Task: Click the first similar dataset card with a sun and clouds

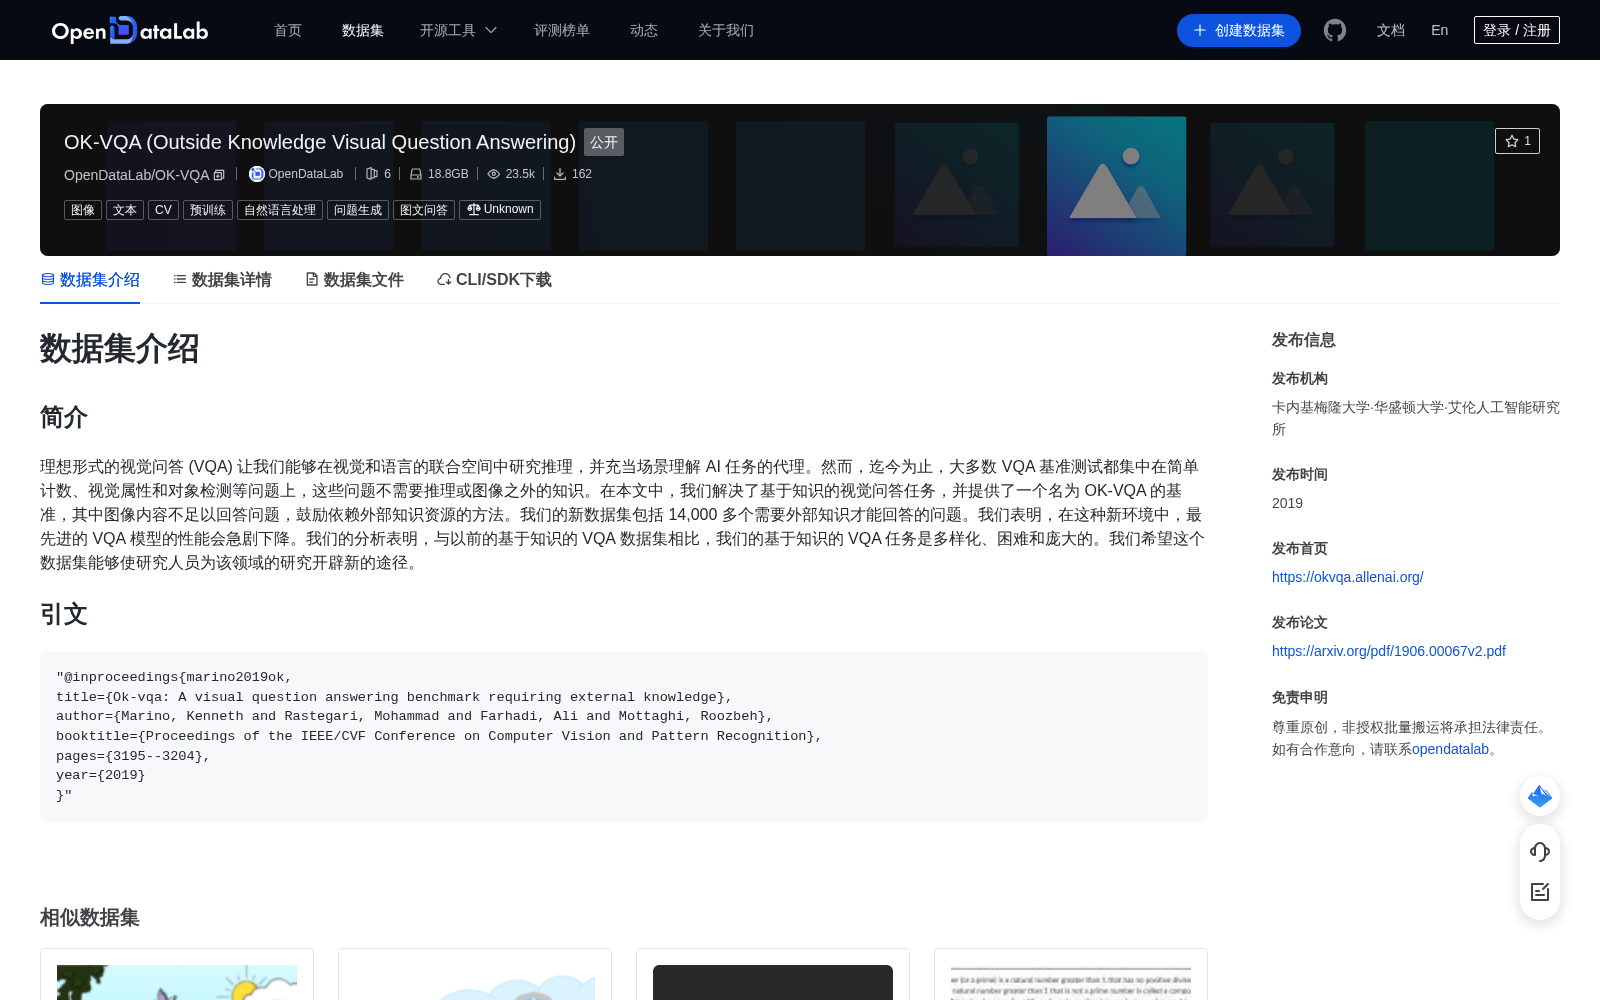Action: [177, 974]
